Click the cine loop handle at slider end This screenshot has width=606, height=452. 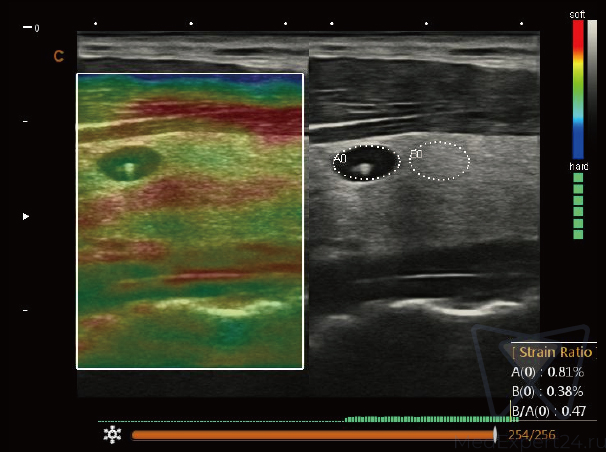[x=496, y=435]
